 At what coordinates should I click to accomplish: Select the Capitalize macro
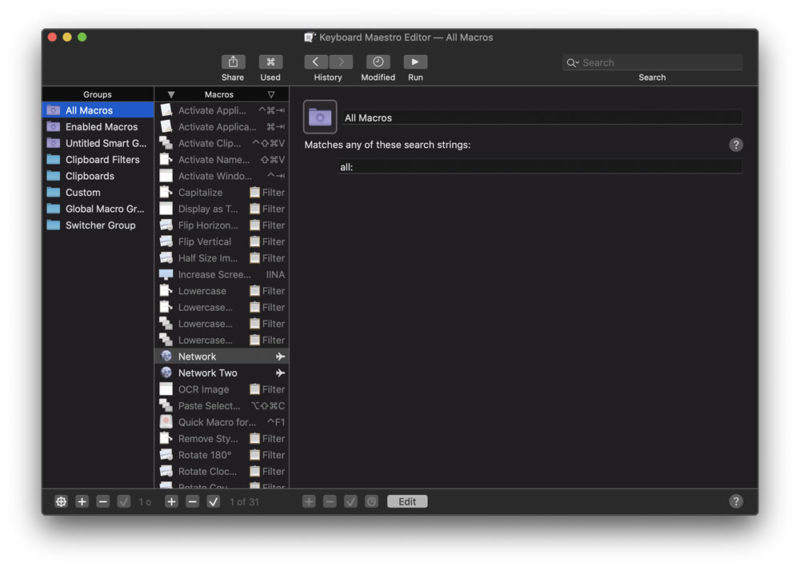[222, 192]
